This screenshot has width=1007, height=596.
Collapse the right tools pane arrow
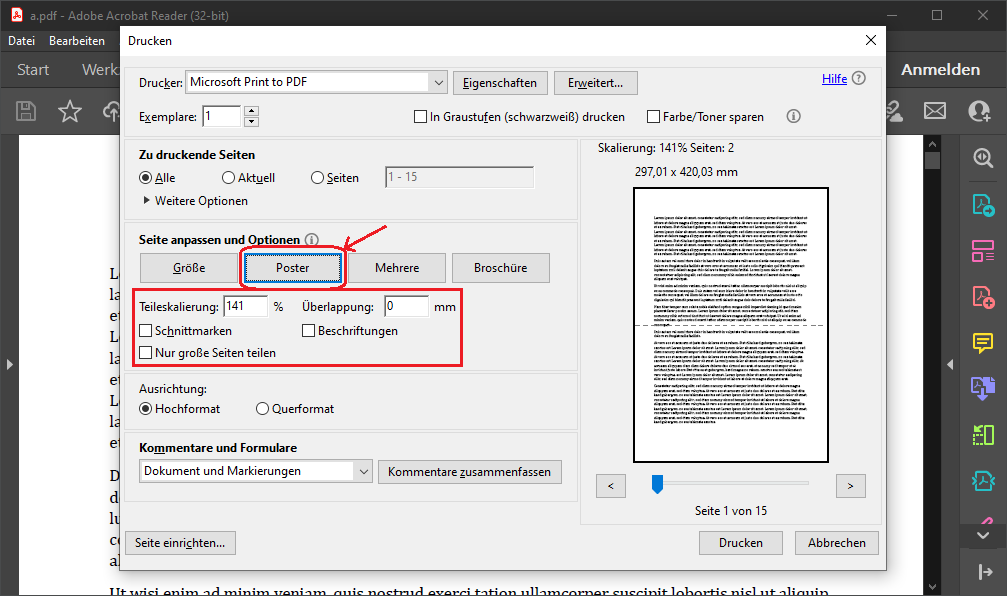[x=950, y=365]
